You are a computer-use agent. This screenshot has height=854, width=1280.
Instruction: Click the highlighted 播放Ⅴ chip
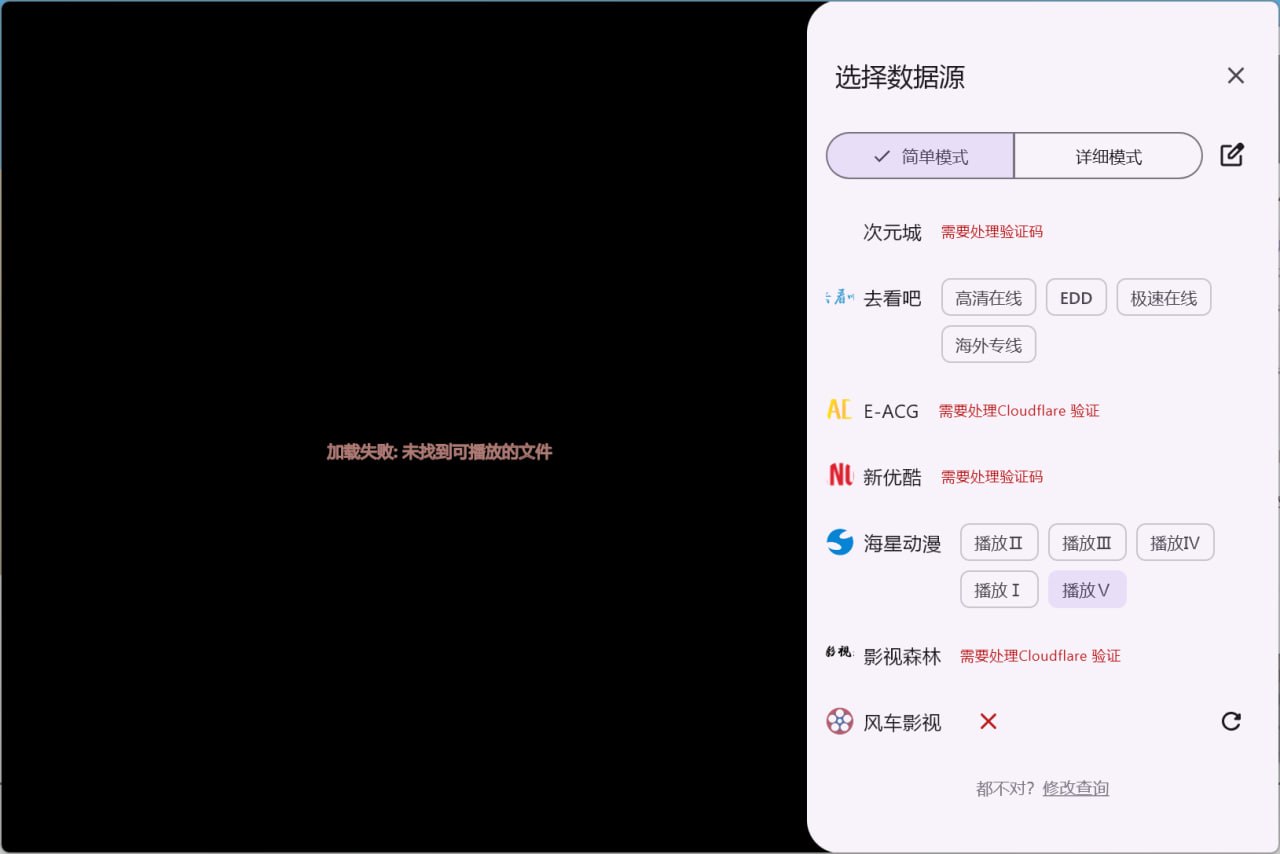click(x=1087, y=589)
